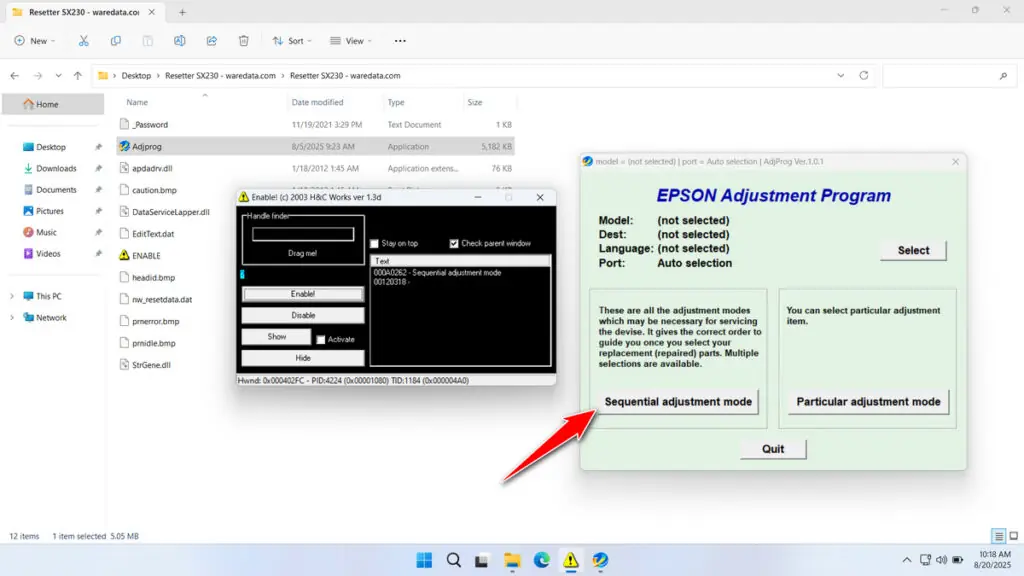The height and width of the screenshot is (576, 1024).
Task: Open the Adjustment Program from the taskbar
Action: tap(601, 560)
